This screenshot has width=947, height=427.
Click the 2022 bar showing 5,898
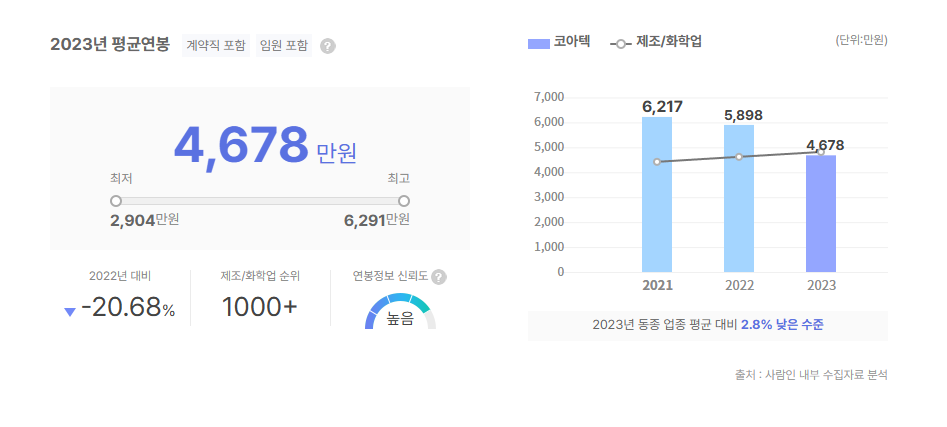click(739, 198)
